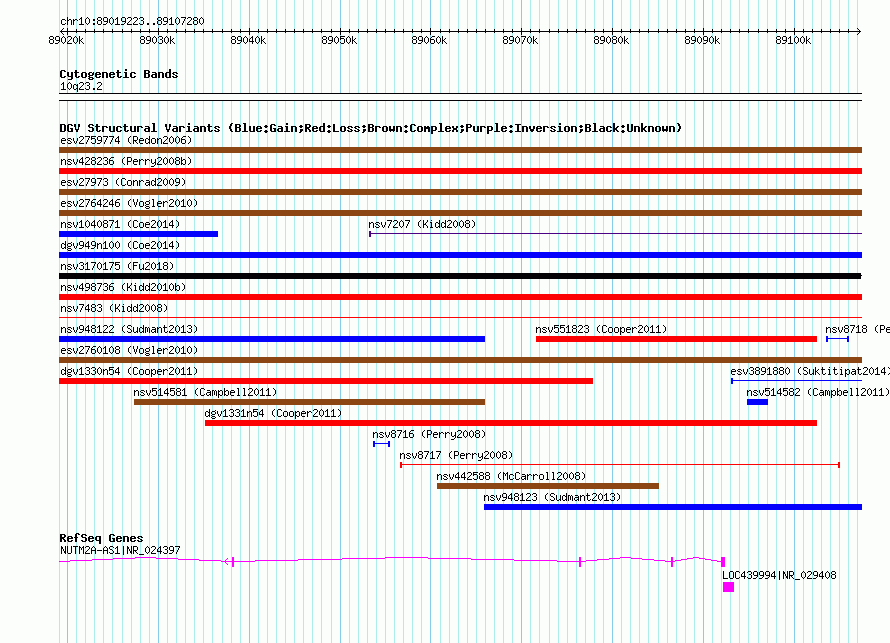Click the right arrowhead of the ruler
This screenshot has height=643, width=890.
click(x=859, y=31)
